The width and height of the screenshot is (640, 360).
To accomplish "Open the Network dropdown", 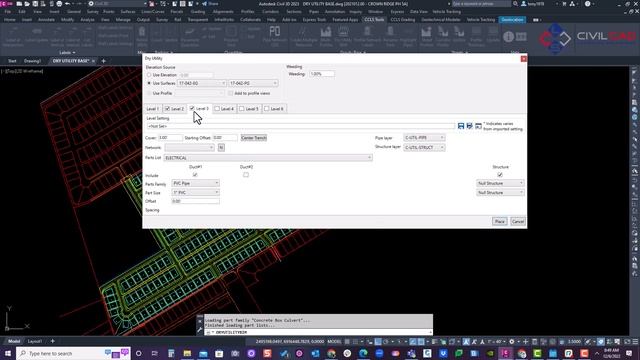I will coord(189,147).
